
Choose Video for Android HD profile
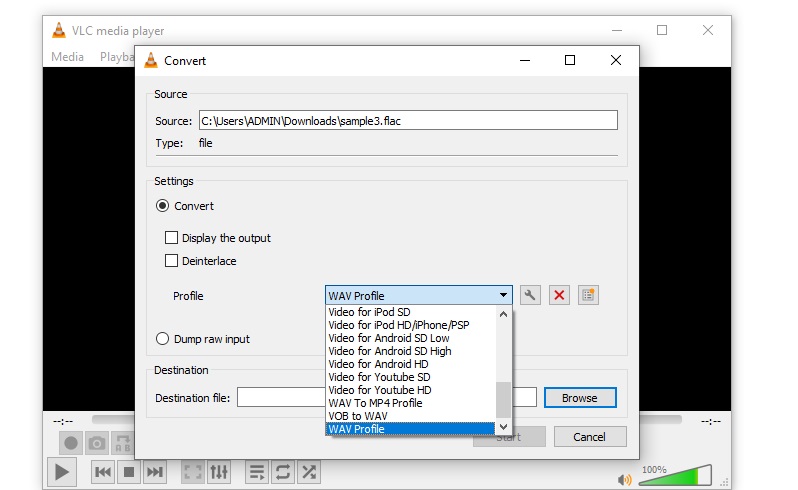click(410, 364)
